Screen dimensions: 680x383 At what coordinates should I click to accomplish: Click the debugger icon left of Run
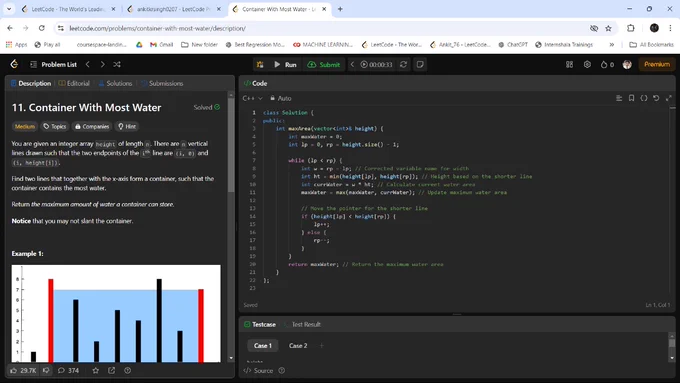click(260, 65)
